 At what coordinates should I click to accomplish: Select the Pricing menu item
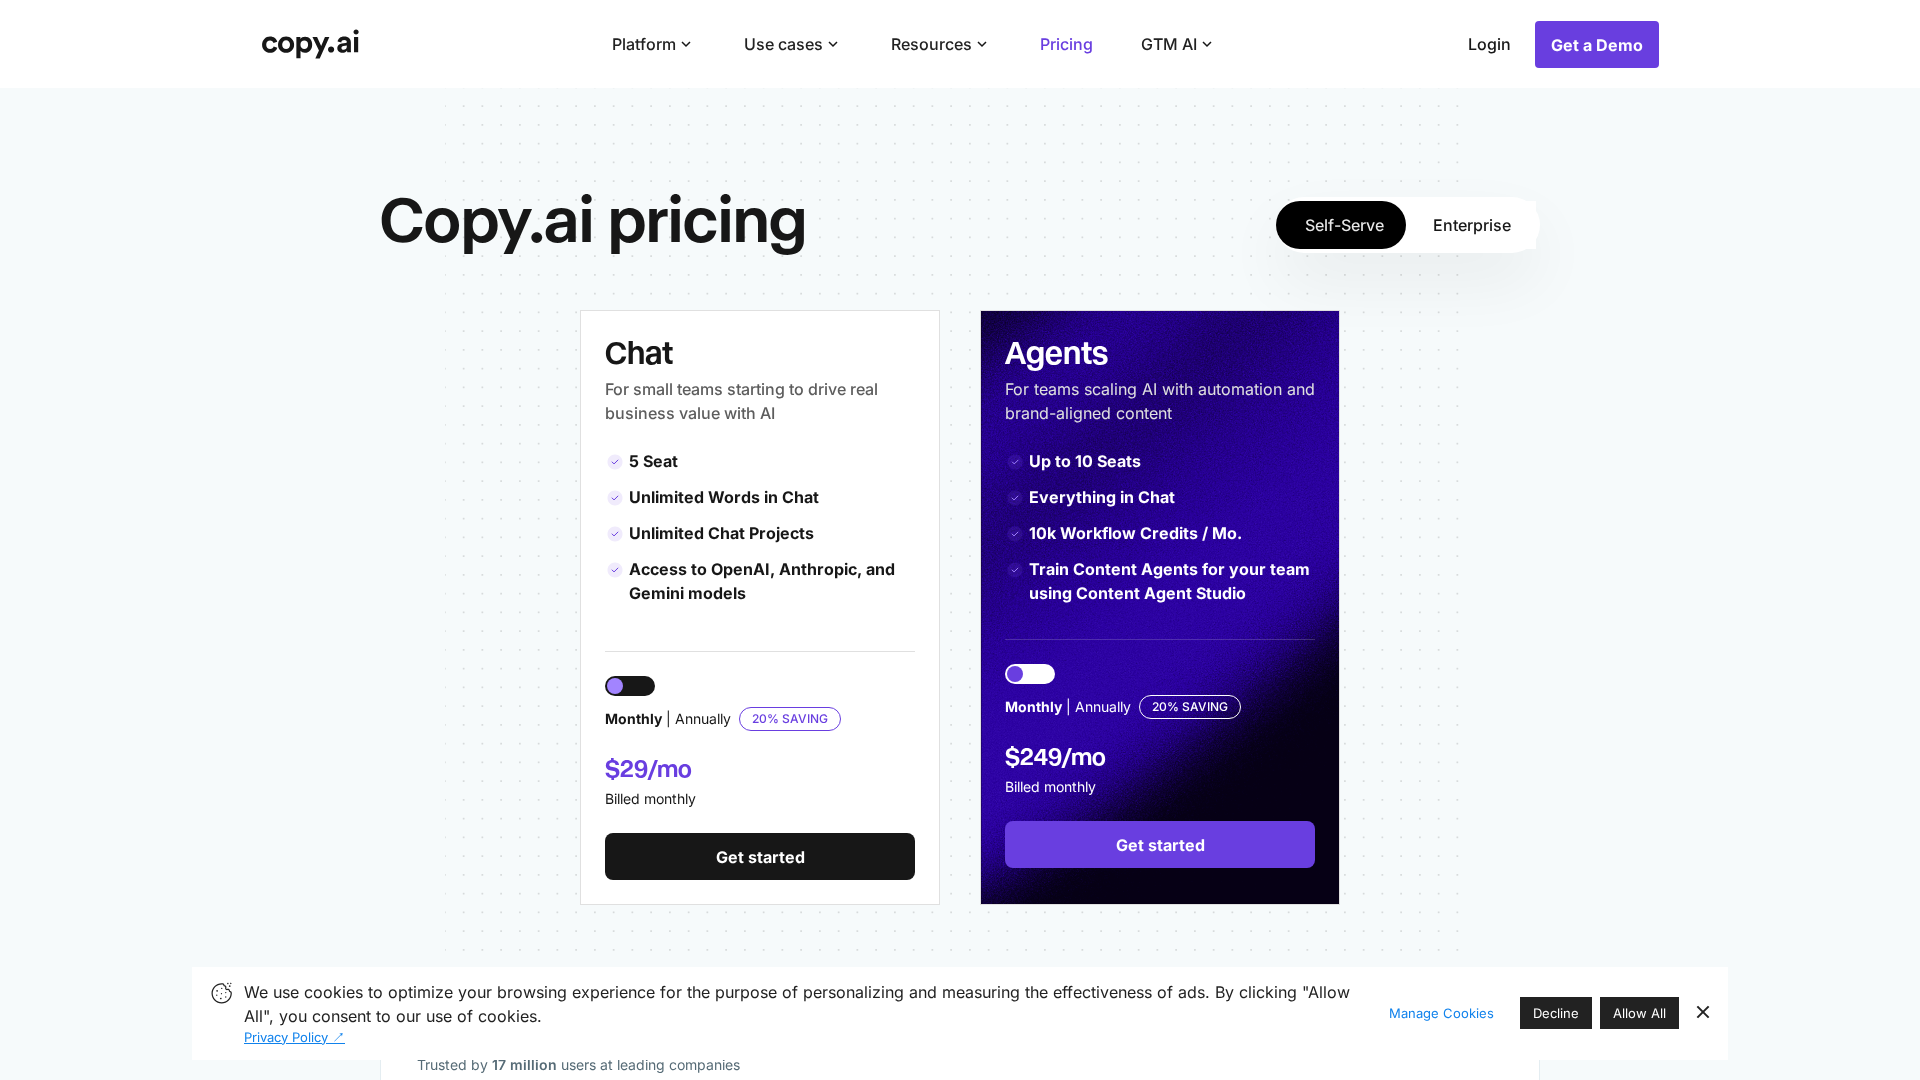[x=1066, y=44]
